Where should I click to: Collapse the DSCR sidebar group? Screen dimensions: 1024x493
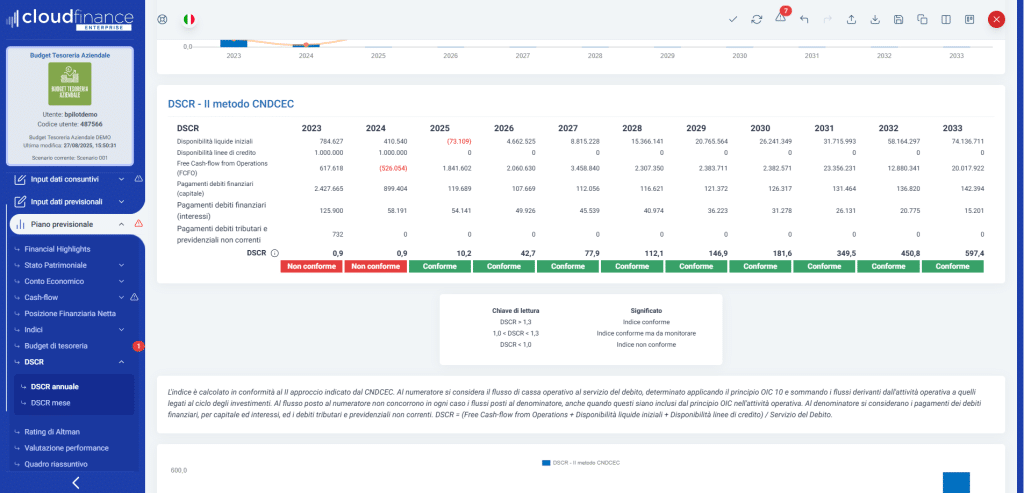[121, 362]
